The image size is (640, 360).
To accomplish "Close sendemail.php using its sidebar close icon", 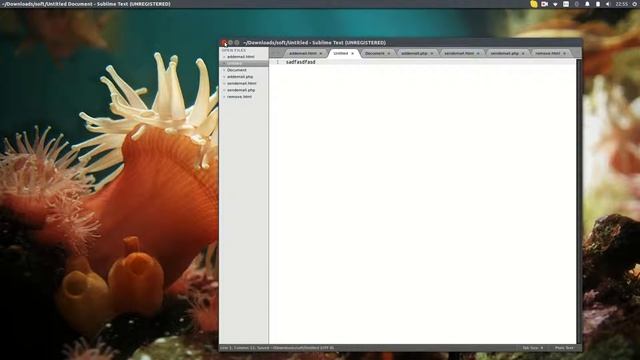I will coord(224,90).
